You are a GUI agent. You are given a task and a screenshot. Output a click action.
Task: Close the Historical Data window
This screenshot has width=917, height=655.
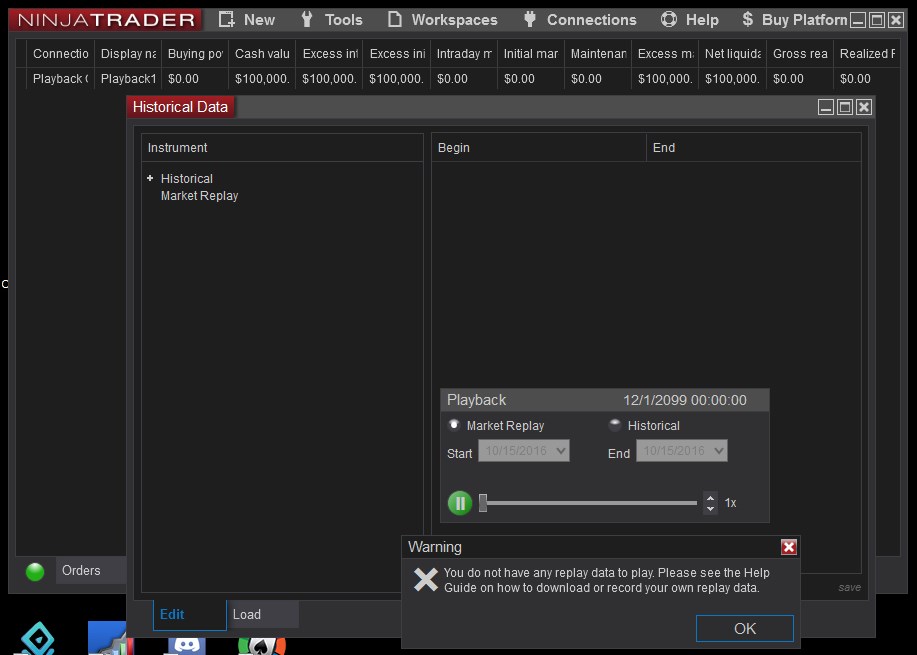click(x=864, y=107)
